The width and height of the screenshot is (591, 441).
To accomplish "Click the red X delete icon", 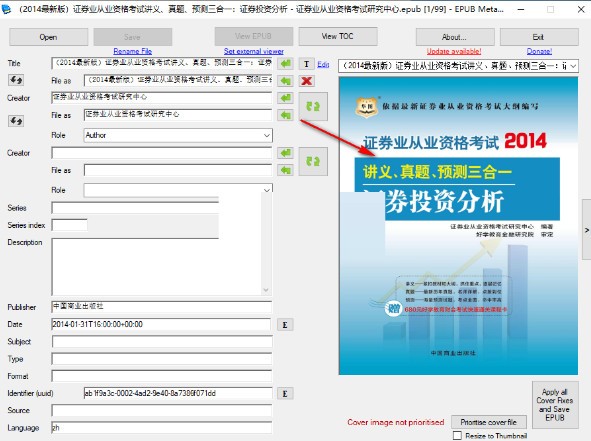I will click(x=307, y=81).
